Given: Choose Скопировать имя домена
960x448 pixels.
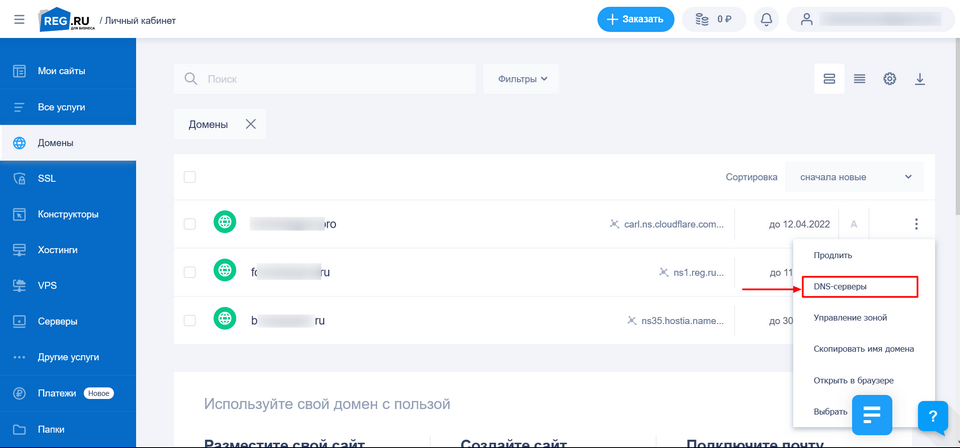Looking at the screenshot, I should coord(864,349).
